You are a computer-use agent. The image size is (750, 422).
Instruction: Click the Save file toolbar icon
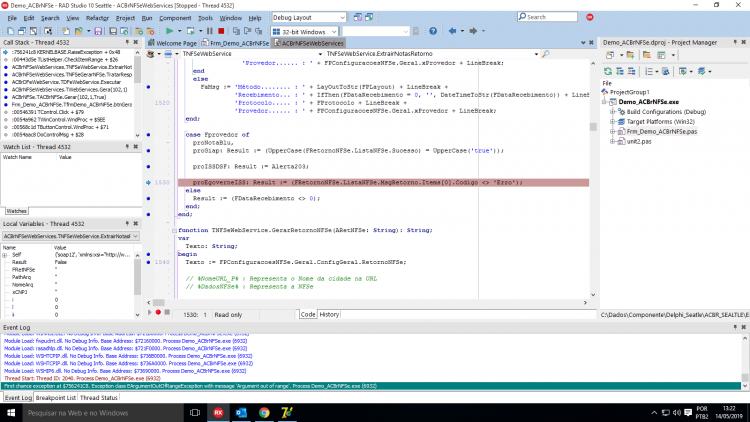(98, 31)
